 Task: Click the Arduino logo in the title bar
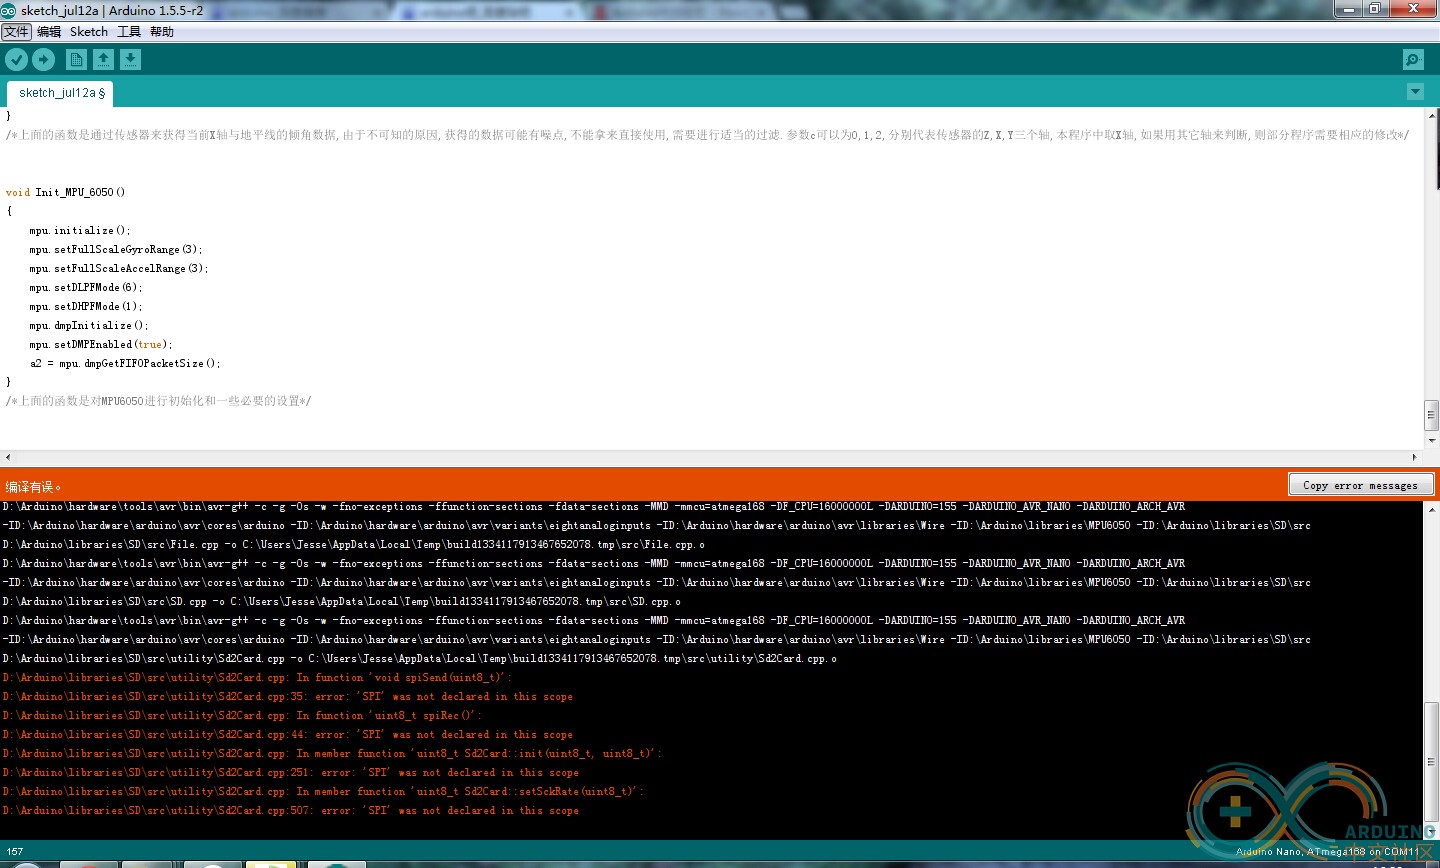tap(8, 10)
